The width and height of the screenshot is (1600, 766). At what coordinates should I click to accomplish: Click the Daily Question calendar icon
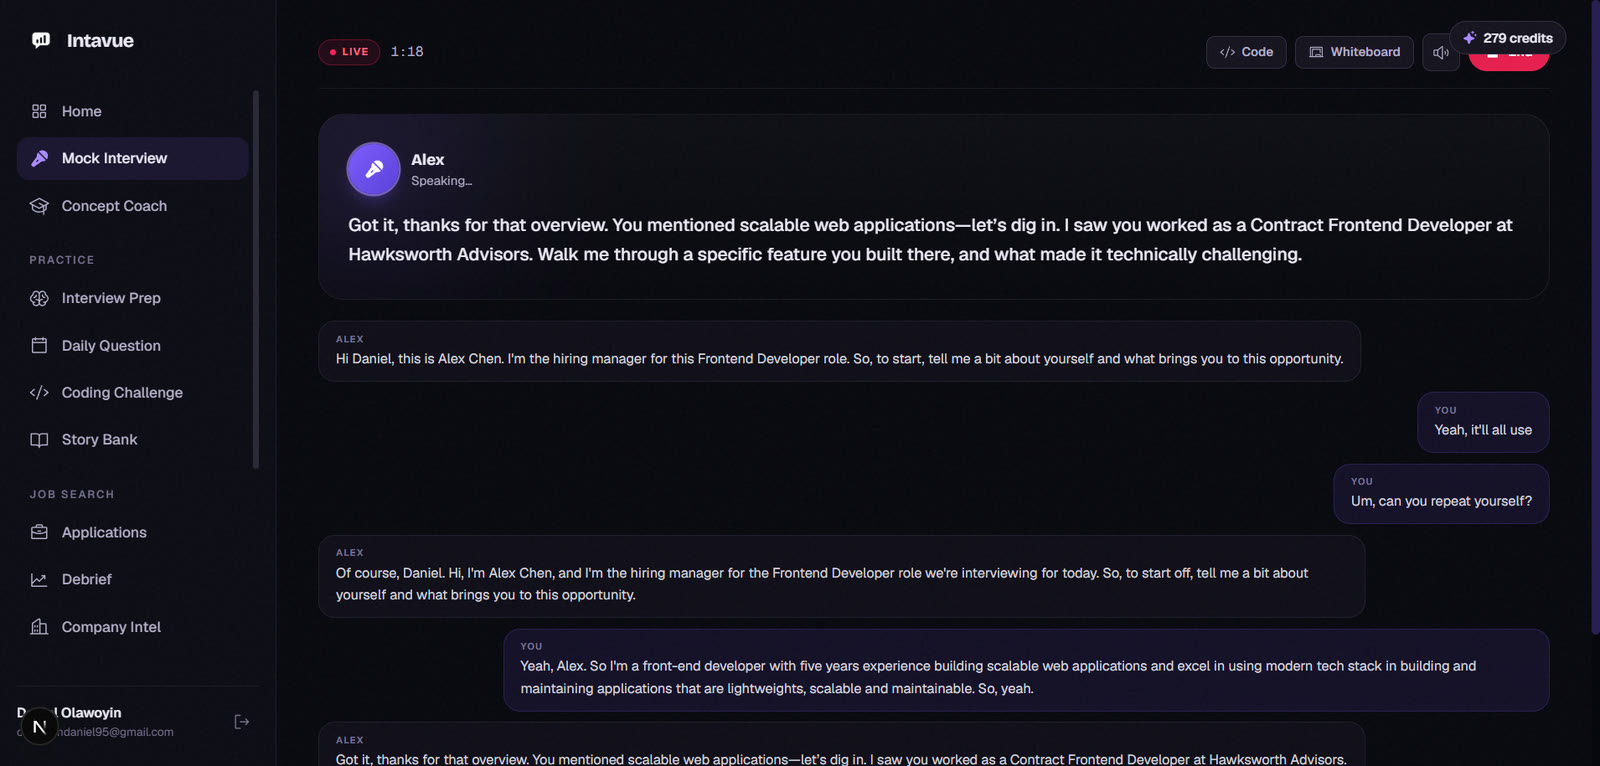pos(39,345)
